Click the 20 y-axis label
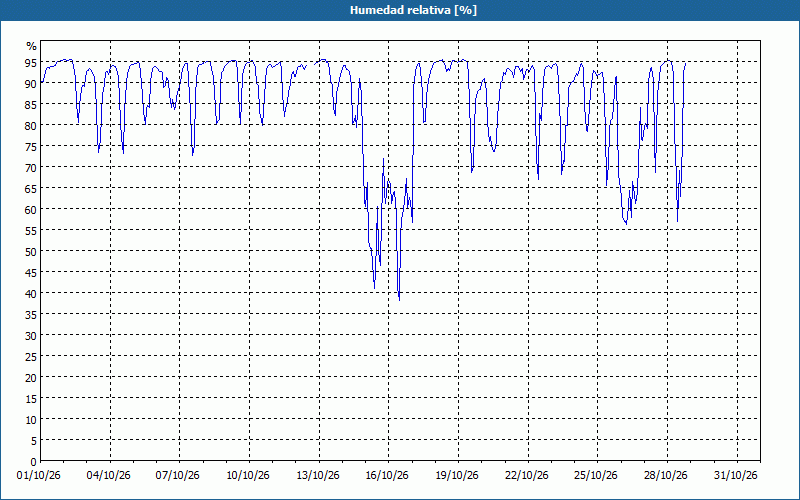Image resolution: width=800 pixels, height=500 pixels. click(x=31, y=378)
